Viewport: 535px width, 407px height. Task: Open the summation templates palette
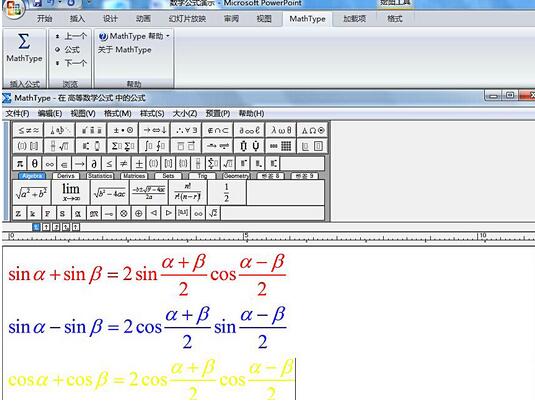(123, 146)
